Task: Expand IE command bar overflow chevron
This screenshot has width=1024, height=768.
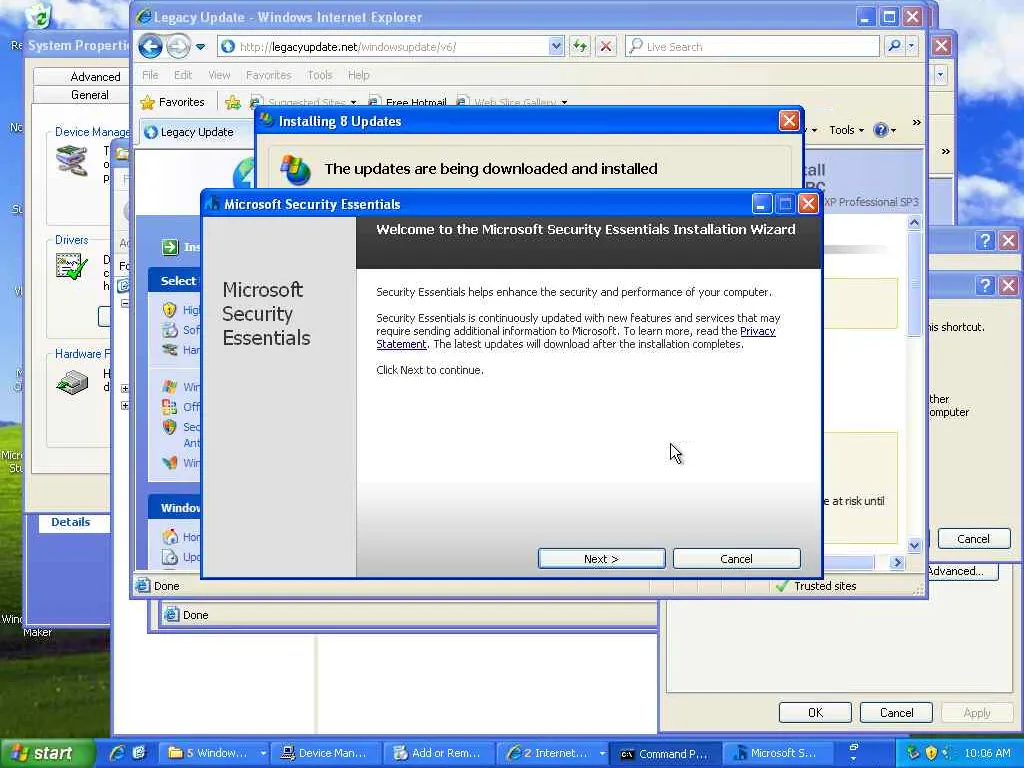Action: (x=916, y=122)
